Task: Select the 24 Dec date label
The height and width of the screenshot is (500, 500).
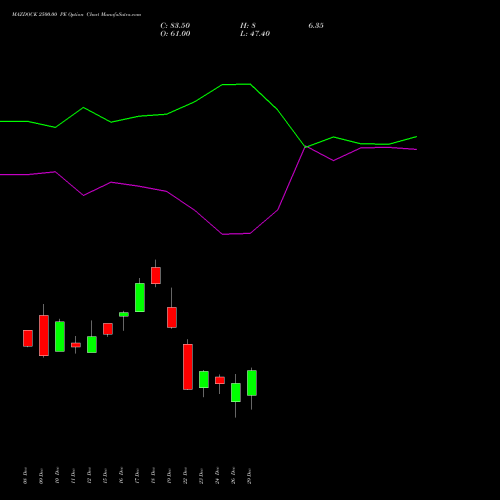Action: [217, 476]
